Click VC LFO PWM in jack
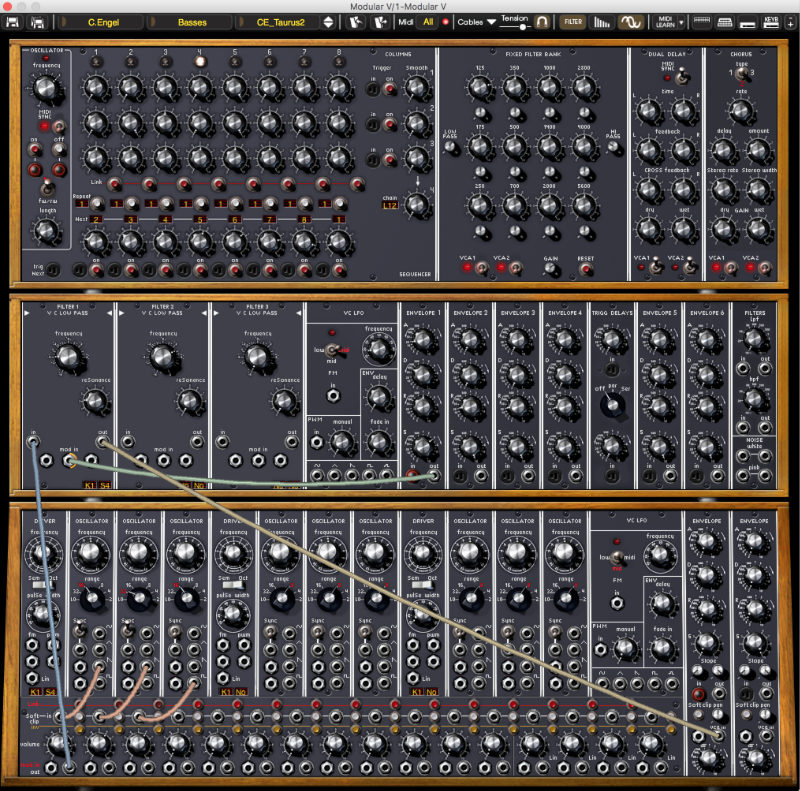800x791 pixels. tap(316, 442)
